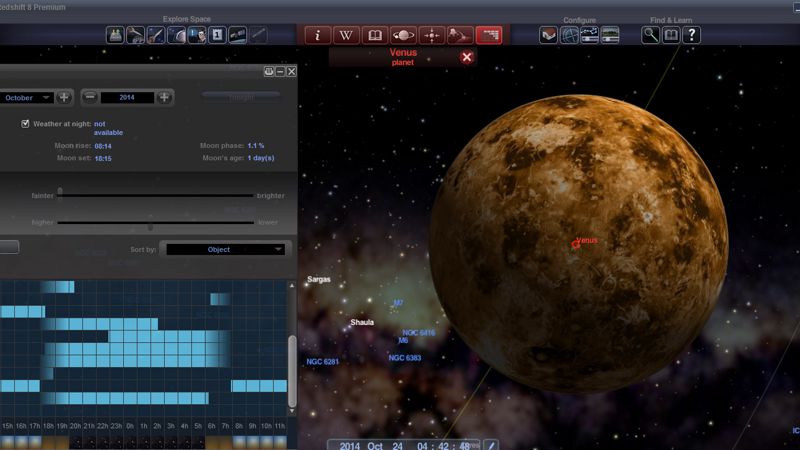This screenshot has height=450, width=800.
Task: Toggle the Weather at night checkbox
Action: [25, 123]
